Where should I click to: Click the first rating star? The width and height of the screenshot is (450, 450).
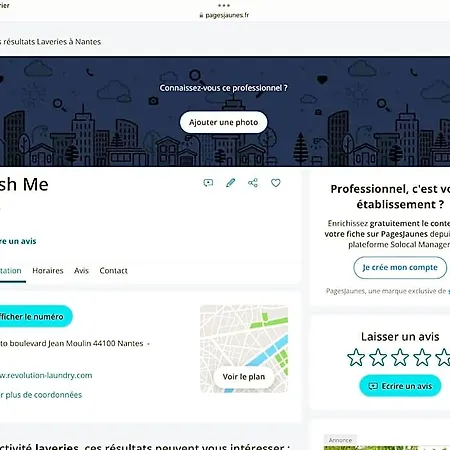point(356,357)
